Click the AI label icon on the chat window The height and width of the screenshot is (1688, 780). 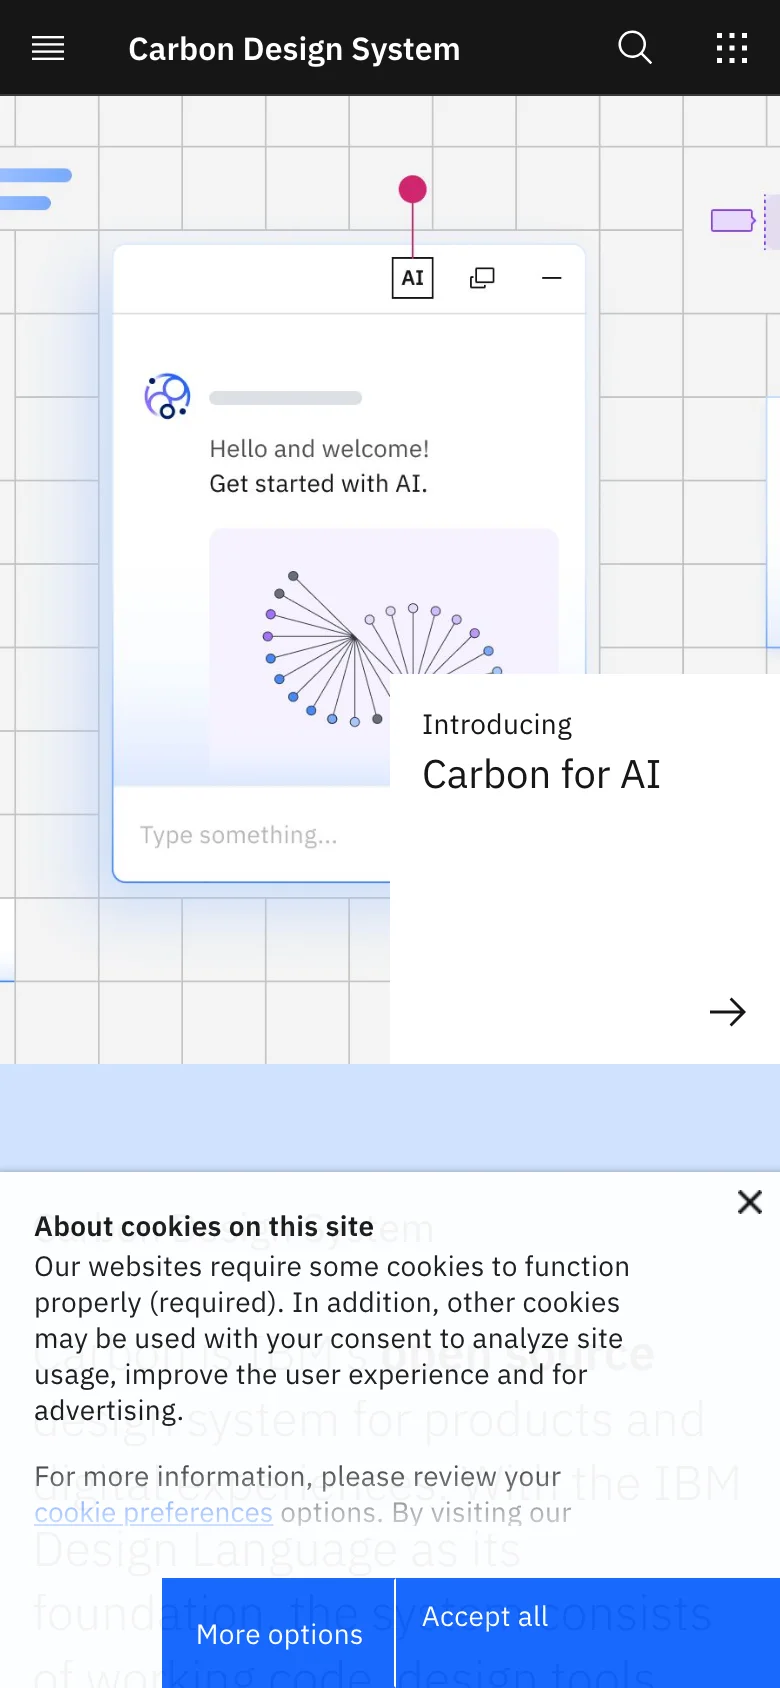[x=412, y=278]
